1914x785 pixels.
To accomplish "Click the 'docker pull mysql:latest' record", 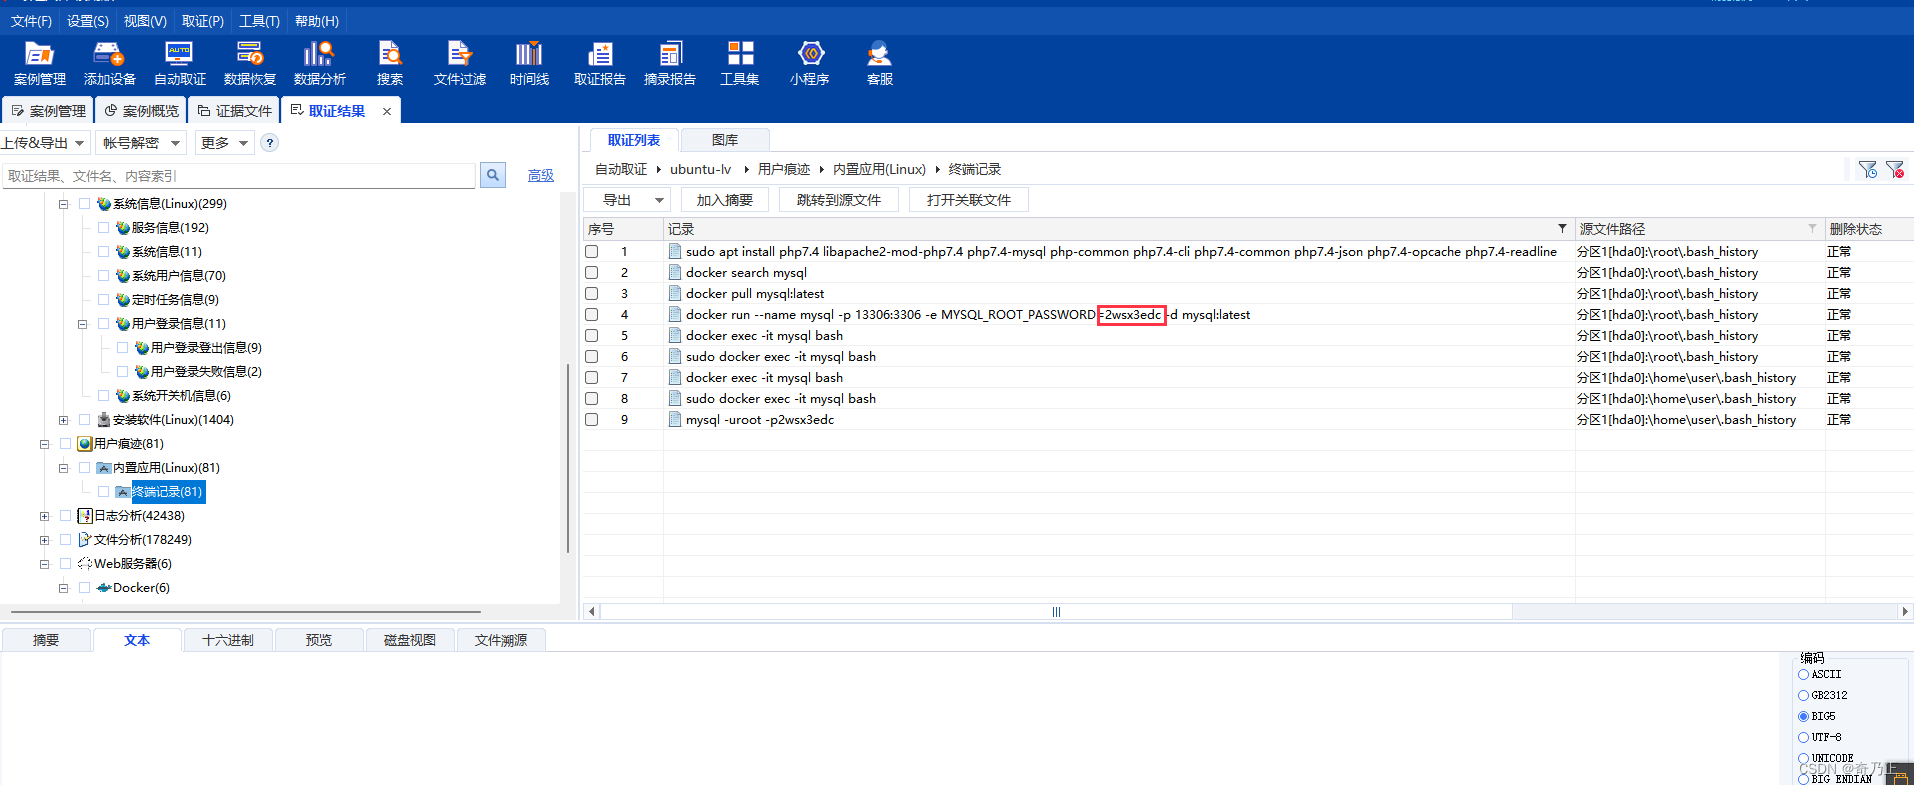I will (755, 294).
